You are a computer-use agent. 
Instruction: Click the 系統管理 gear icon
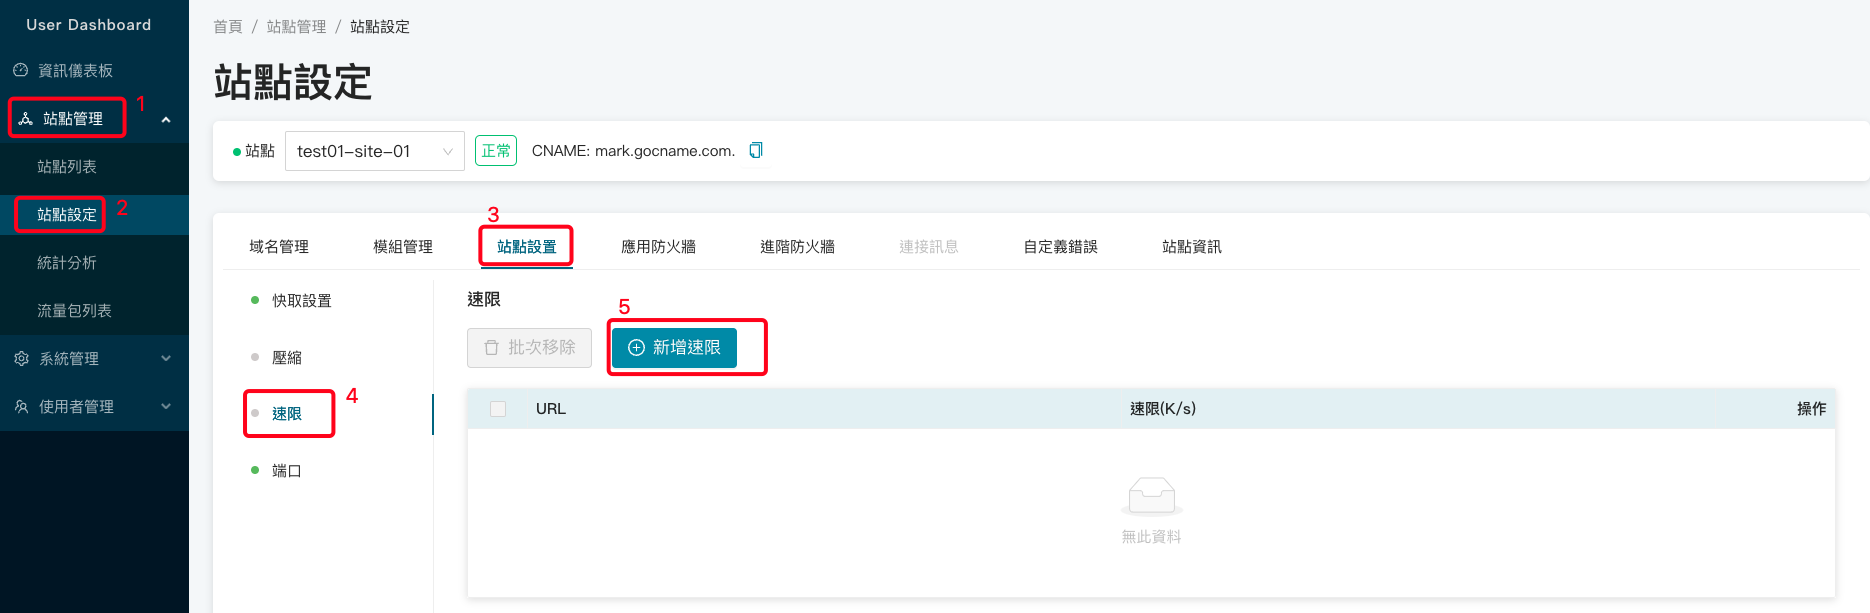[x=21, y=358]
